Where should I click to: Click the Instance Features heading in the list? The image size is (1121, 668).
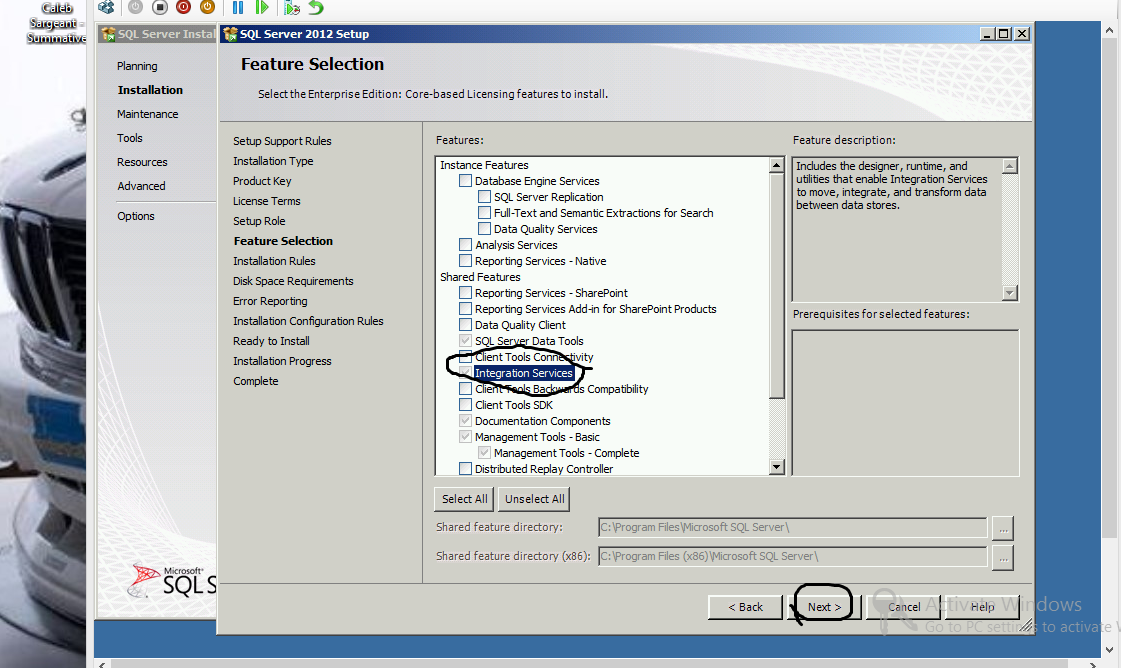coord(484,165)
